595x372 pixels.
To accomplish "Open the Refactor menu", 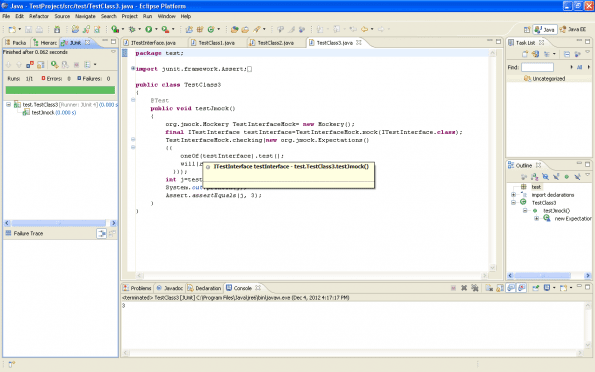I will [x=39, y=16].
